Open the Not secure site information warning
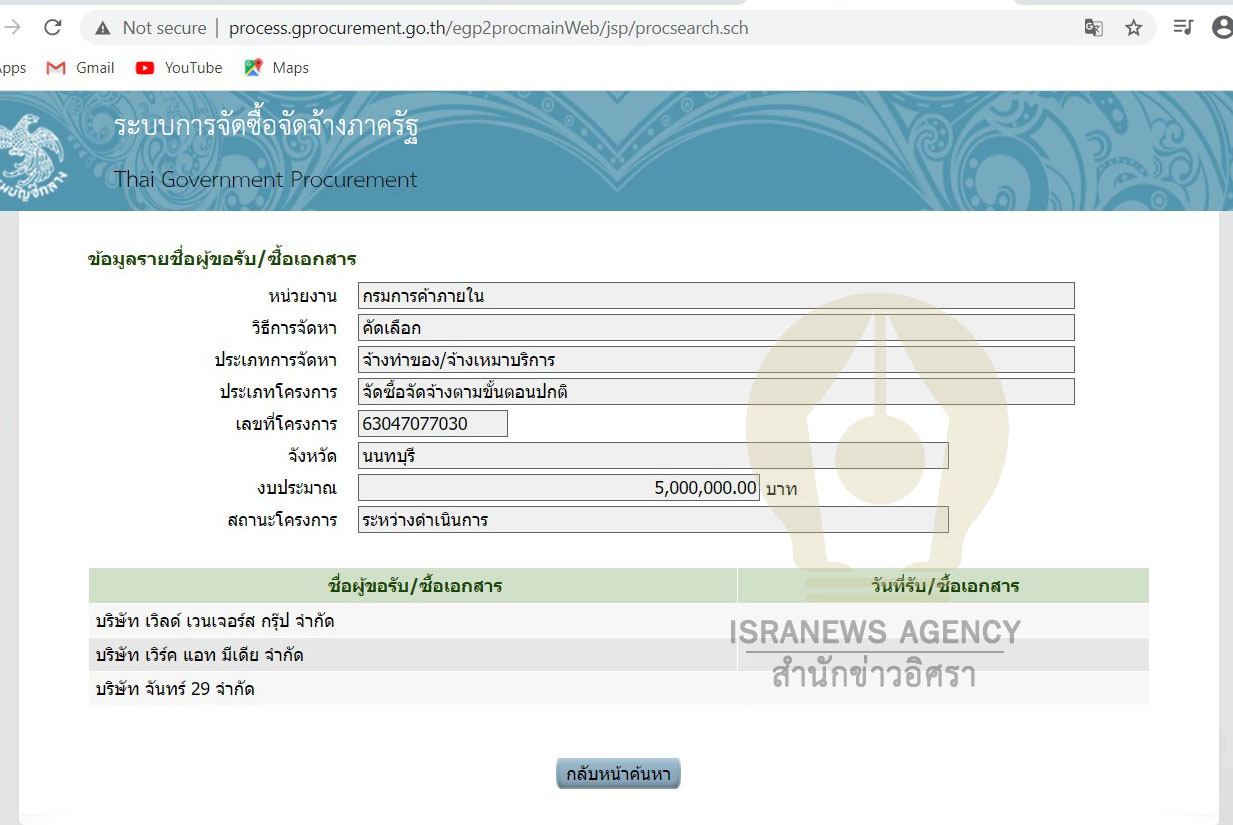This screenshot has width=1233, height=825. coord(150,28)
